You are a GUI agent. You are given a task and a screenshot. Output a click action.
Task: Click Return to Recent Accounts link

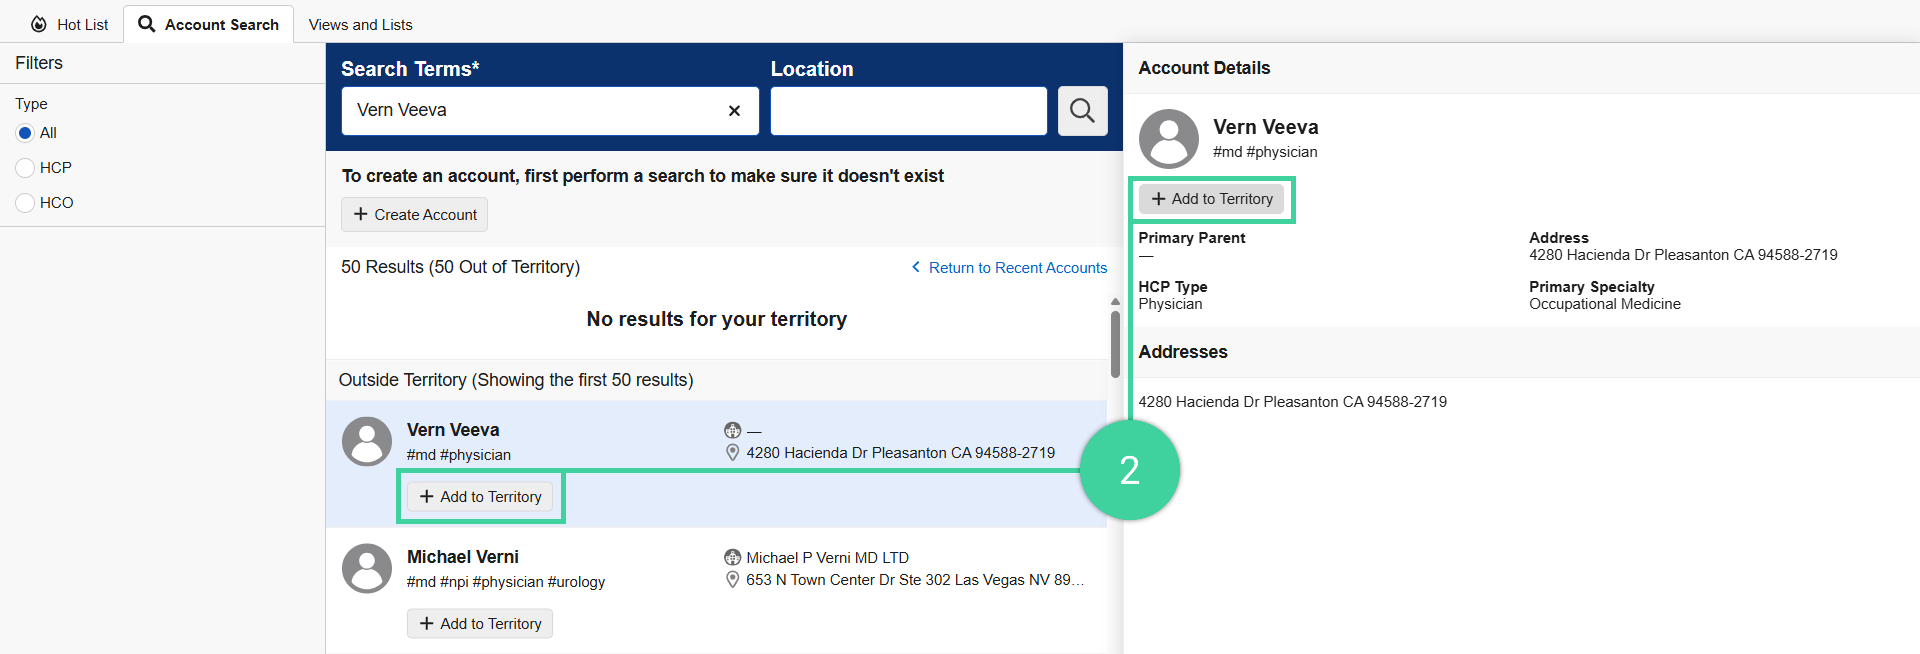[1009, 268]
